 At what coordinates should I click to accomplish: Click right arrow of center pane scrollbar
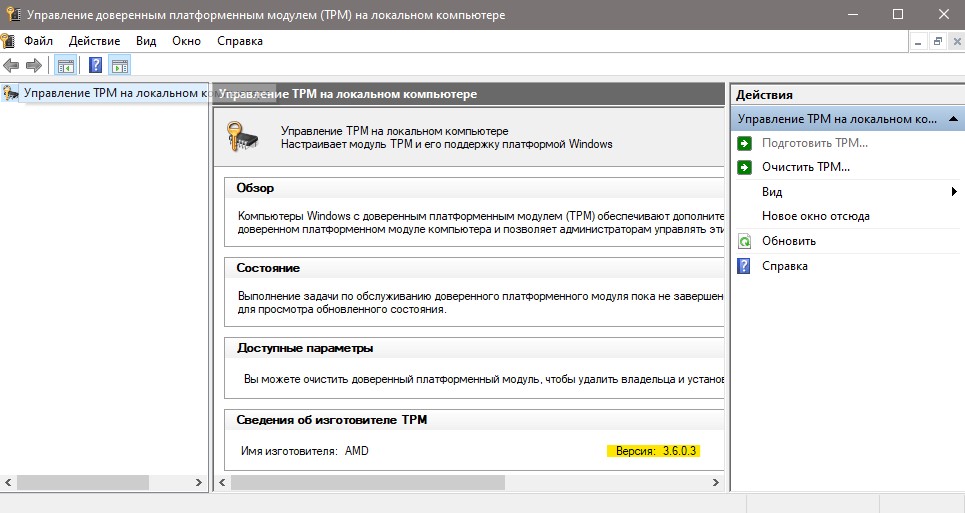tap(716, 482)
